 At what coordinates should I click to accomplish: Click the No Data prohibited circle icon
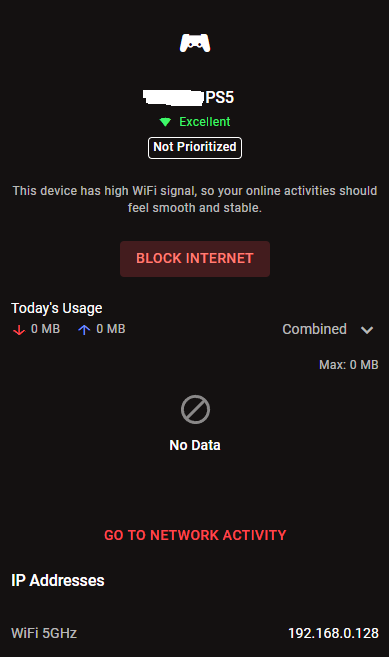(x=195, y=409)
